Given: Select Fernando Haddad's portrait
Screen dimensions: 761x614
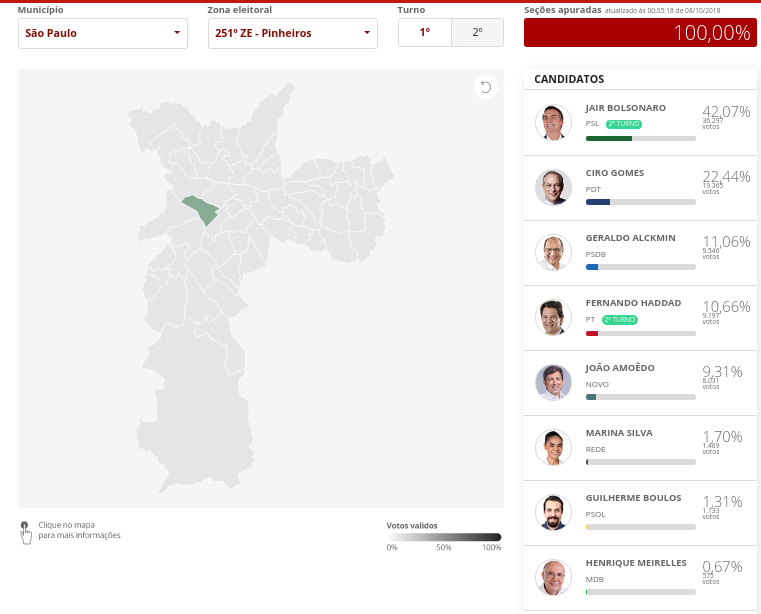Looking at the screenshot, I should (x=552, y=318).
